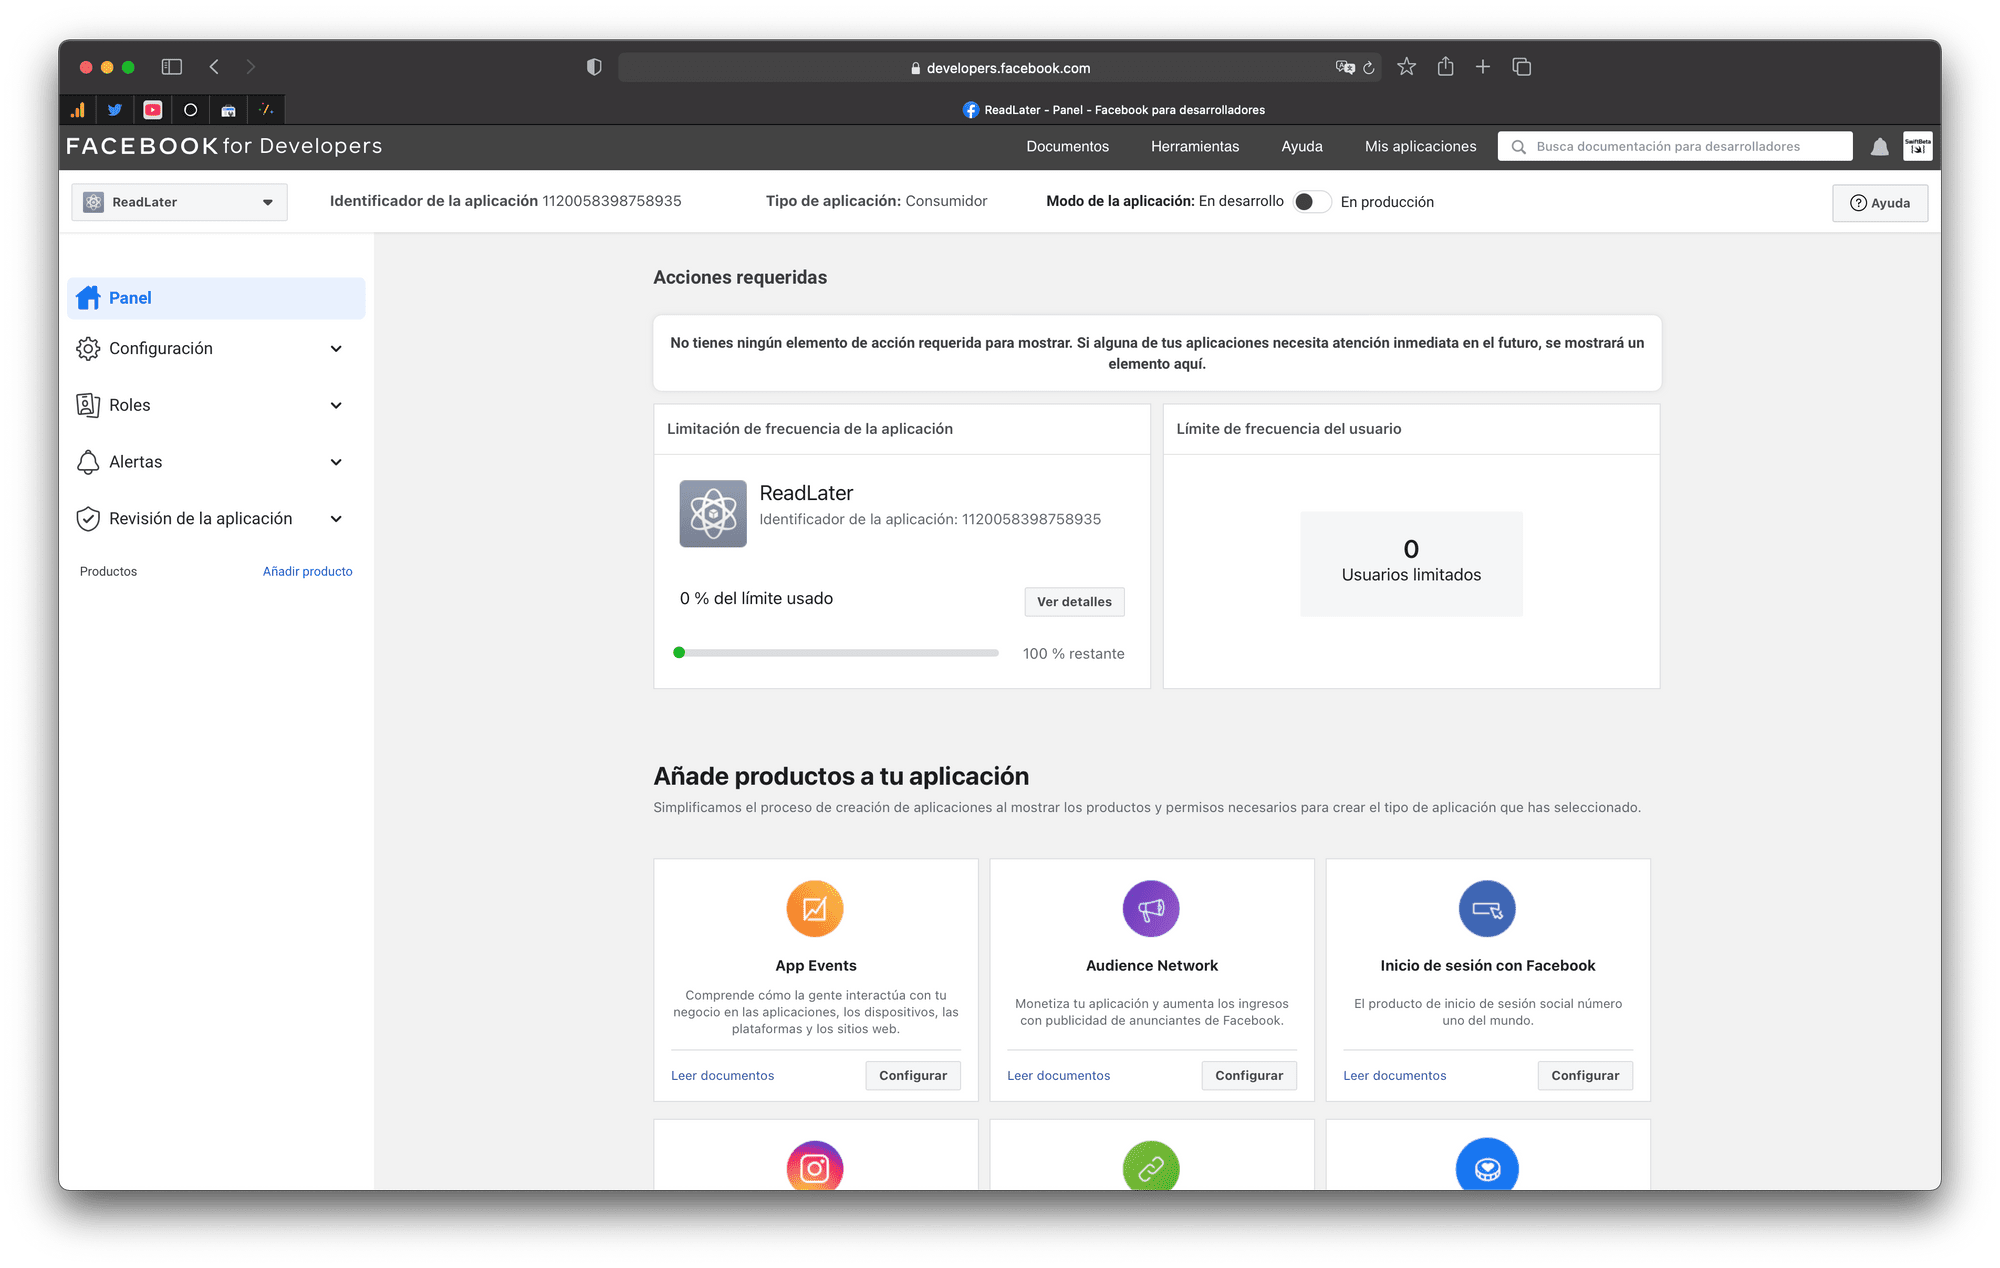
Task: Expand the Configuración chevron
Action: [336, 349]
